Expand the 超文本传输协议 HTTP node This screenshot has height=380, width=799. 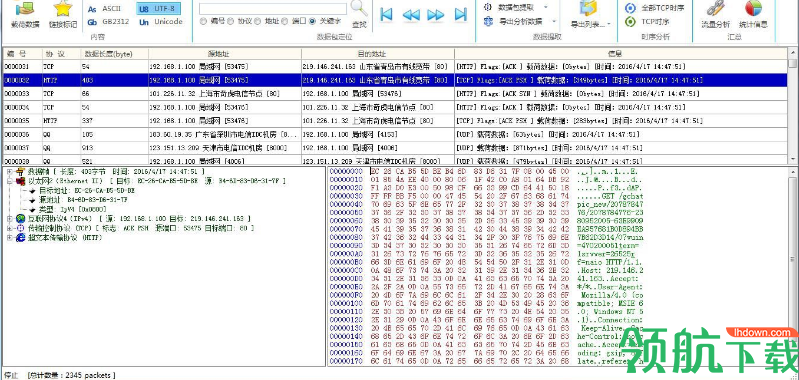(9, 238)
